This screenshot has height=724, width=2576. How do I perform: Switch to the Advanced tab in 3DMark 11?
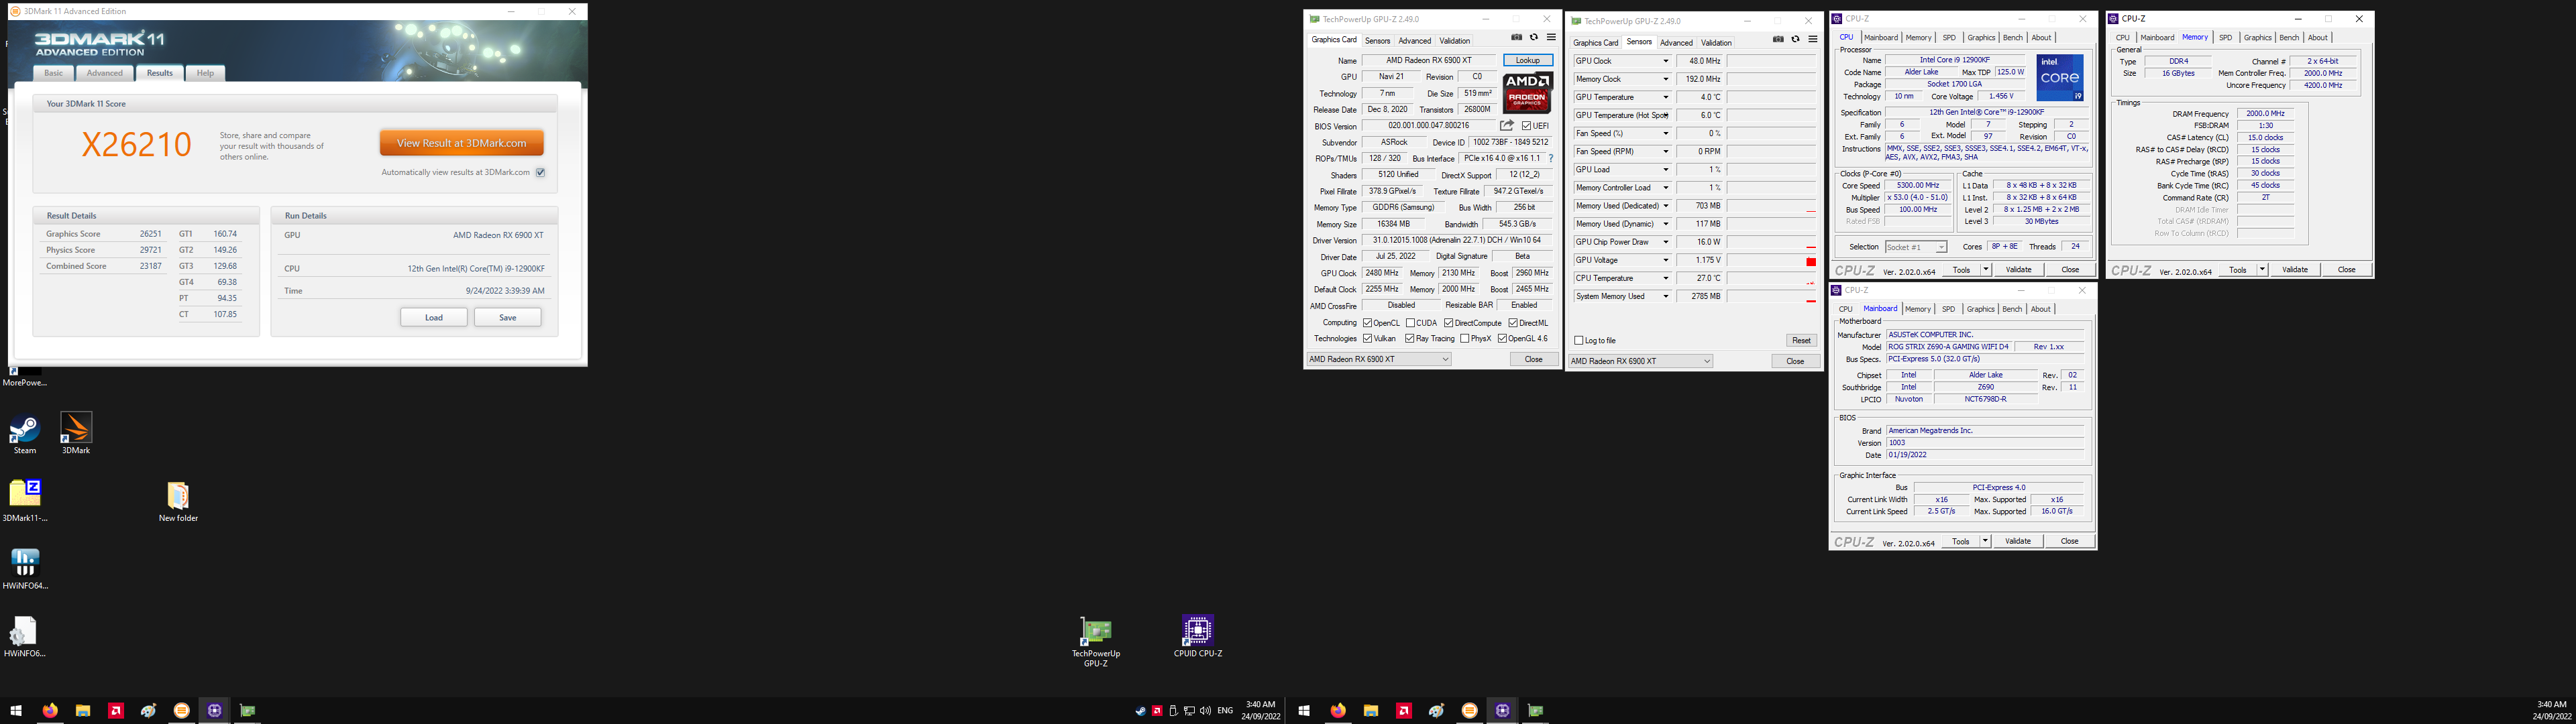[104, 73]
